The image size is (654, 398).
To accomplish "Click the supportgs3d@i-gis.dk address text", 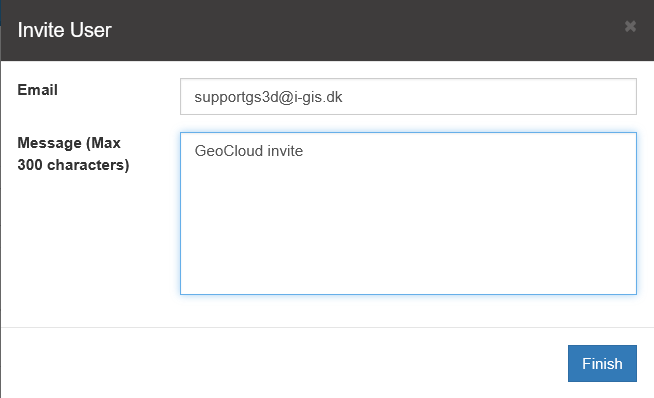I will [x=268, y=97].
